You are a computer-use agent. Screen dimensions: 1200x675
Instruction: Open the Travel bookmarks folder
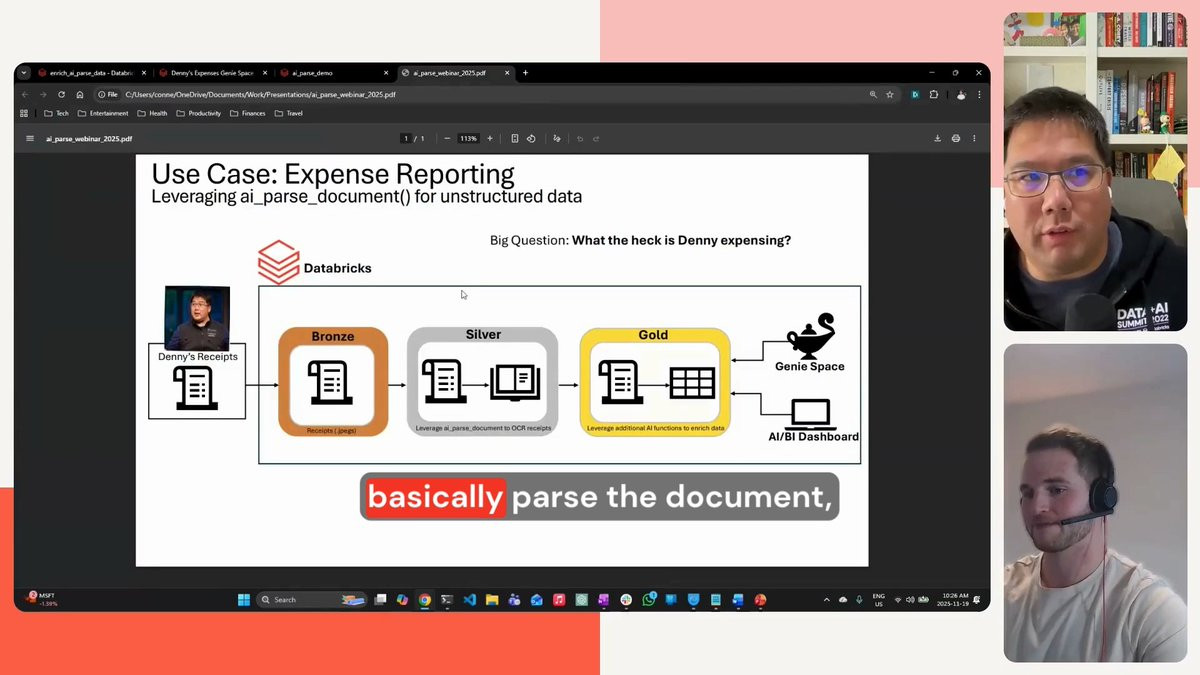click(x=289, y=113)
